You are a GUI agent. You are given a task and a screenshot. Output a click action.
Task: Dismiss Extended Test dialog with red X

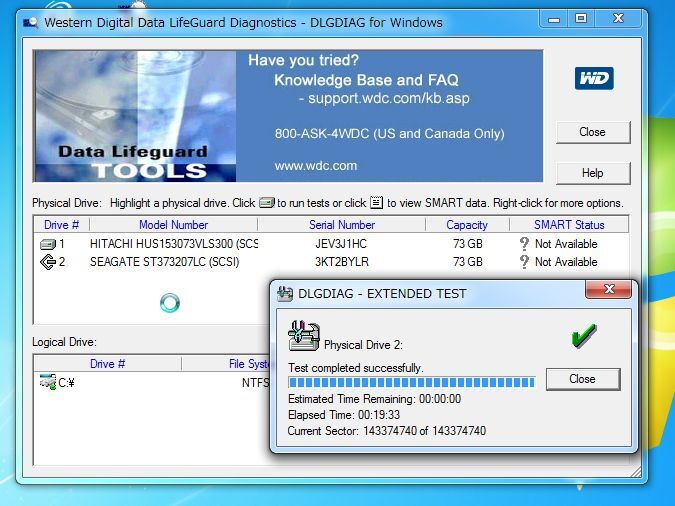click(609, 289)
